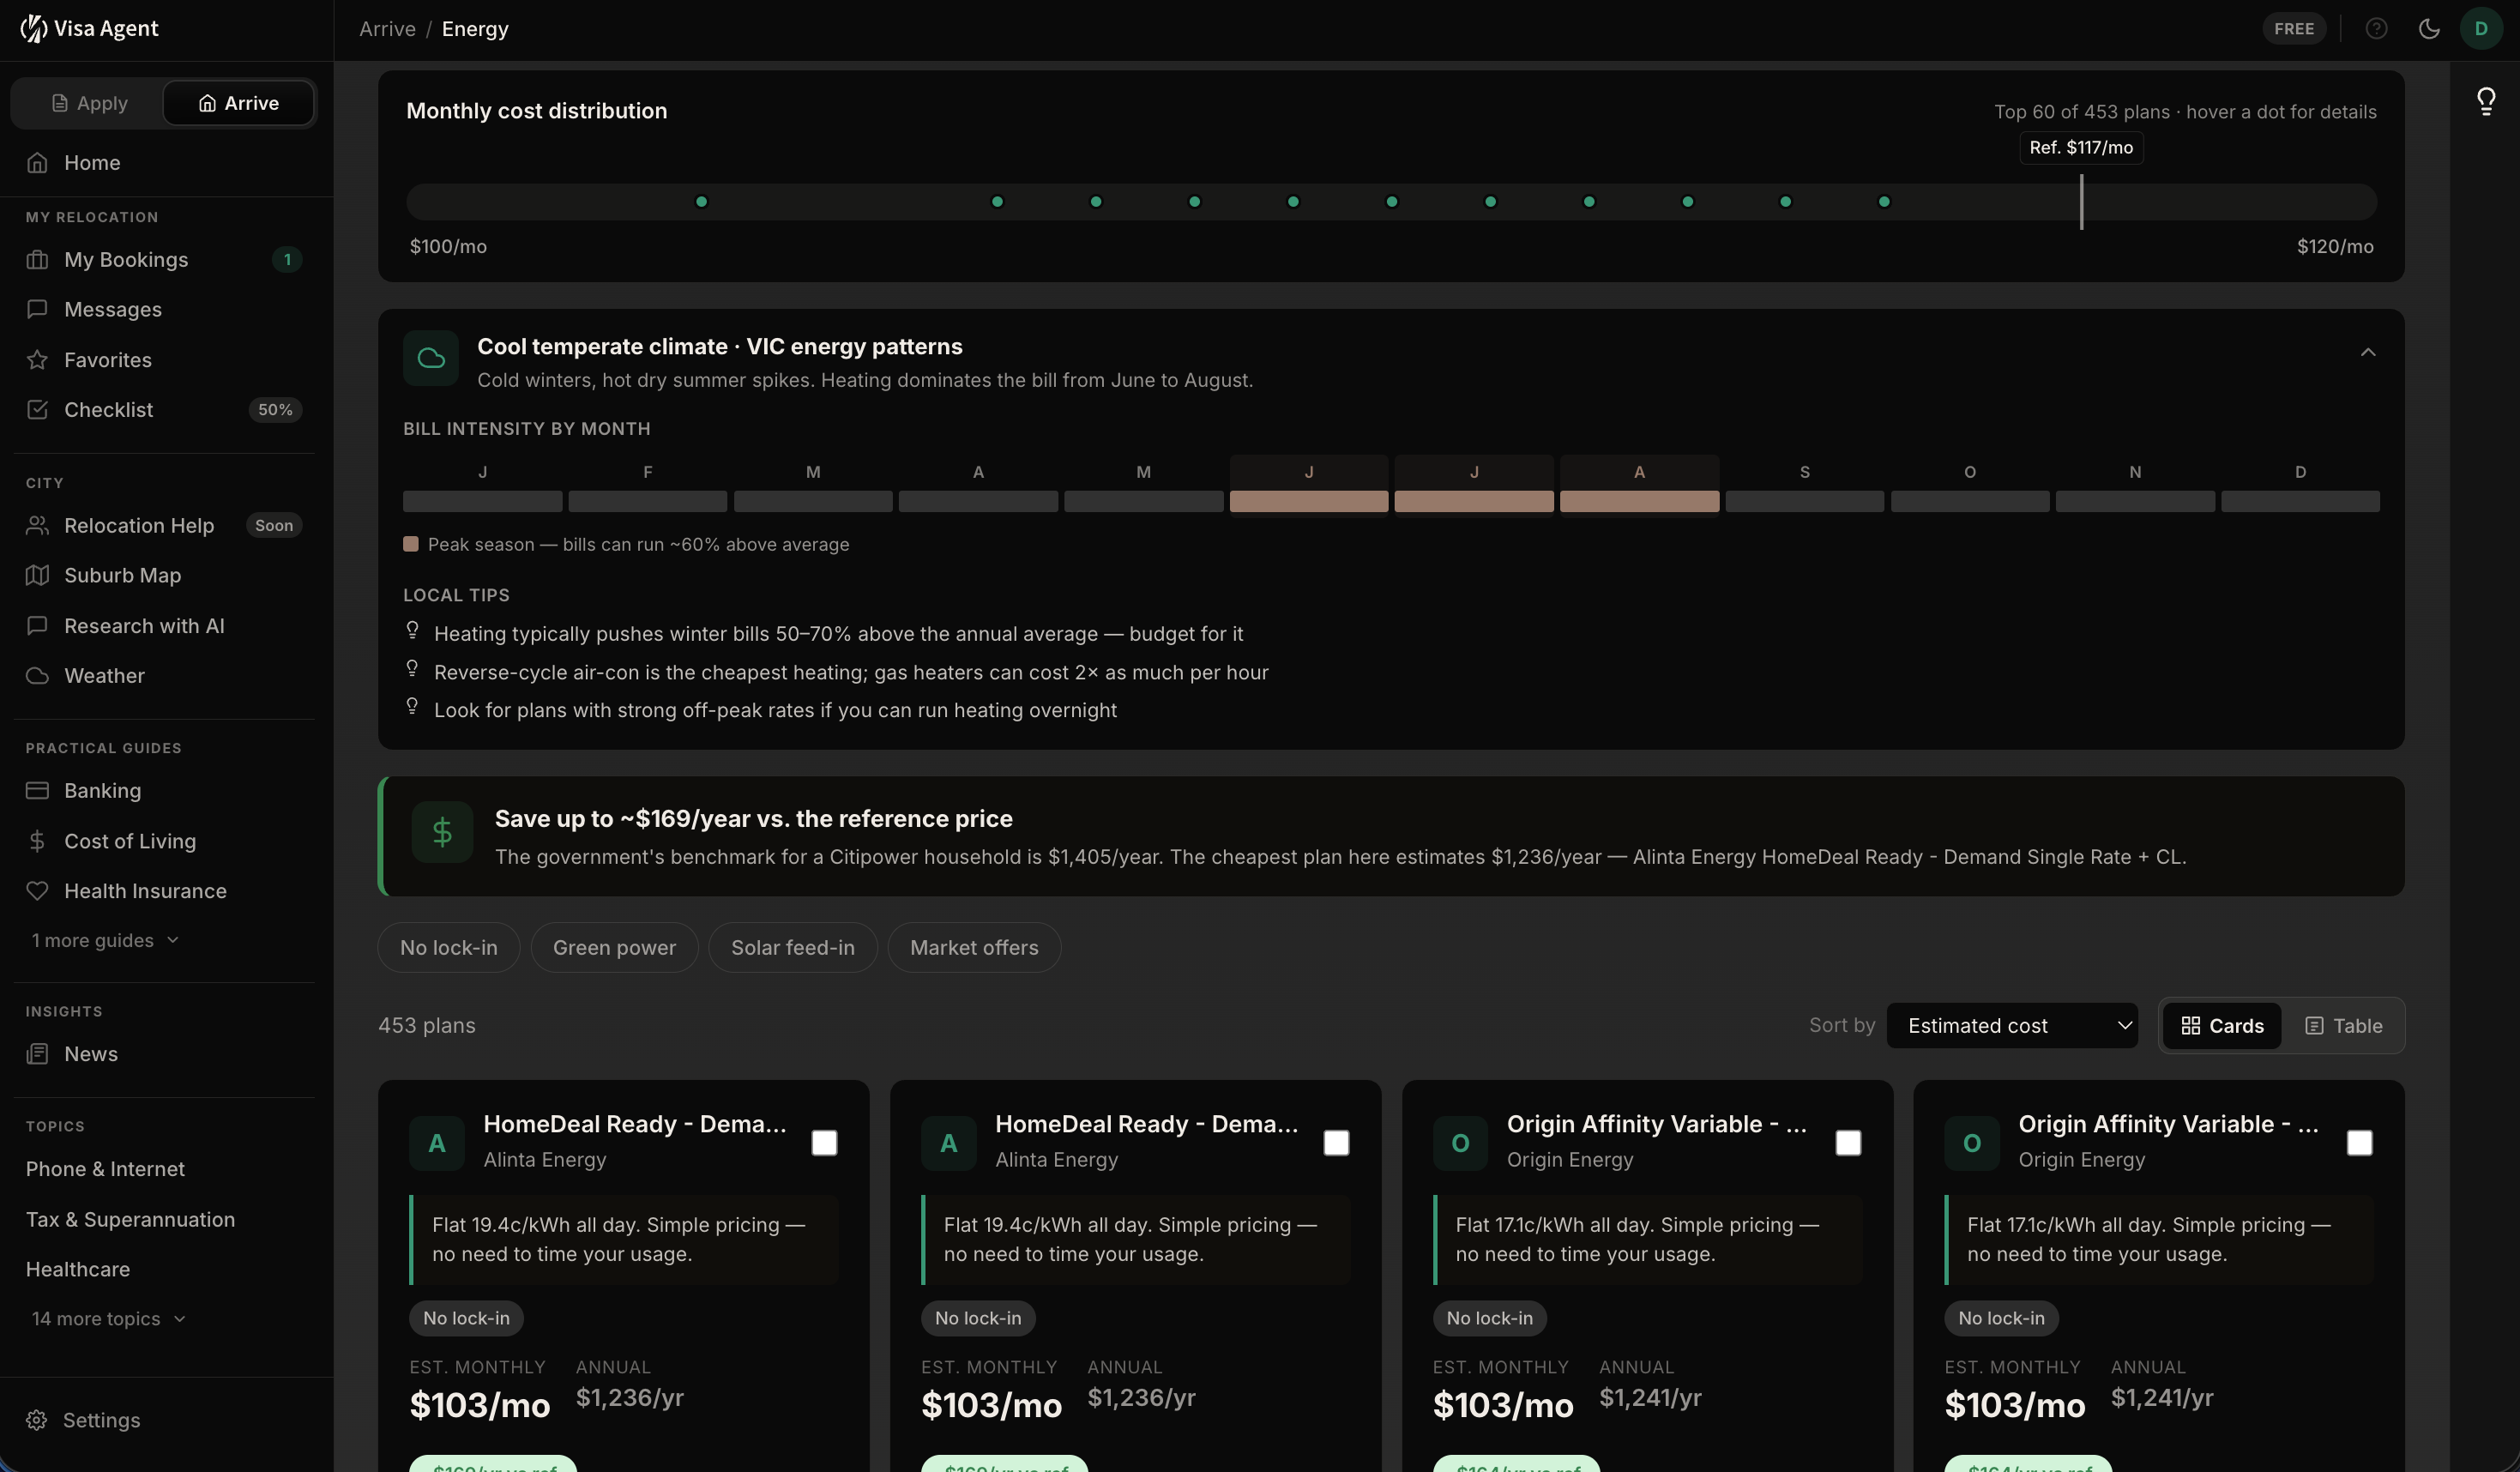The width and height of the screenshot is (2520, 1472).
Task: Switch the results view to Table
Action: (2344, 1025)
